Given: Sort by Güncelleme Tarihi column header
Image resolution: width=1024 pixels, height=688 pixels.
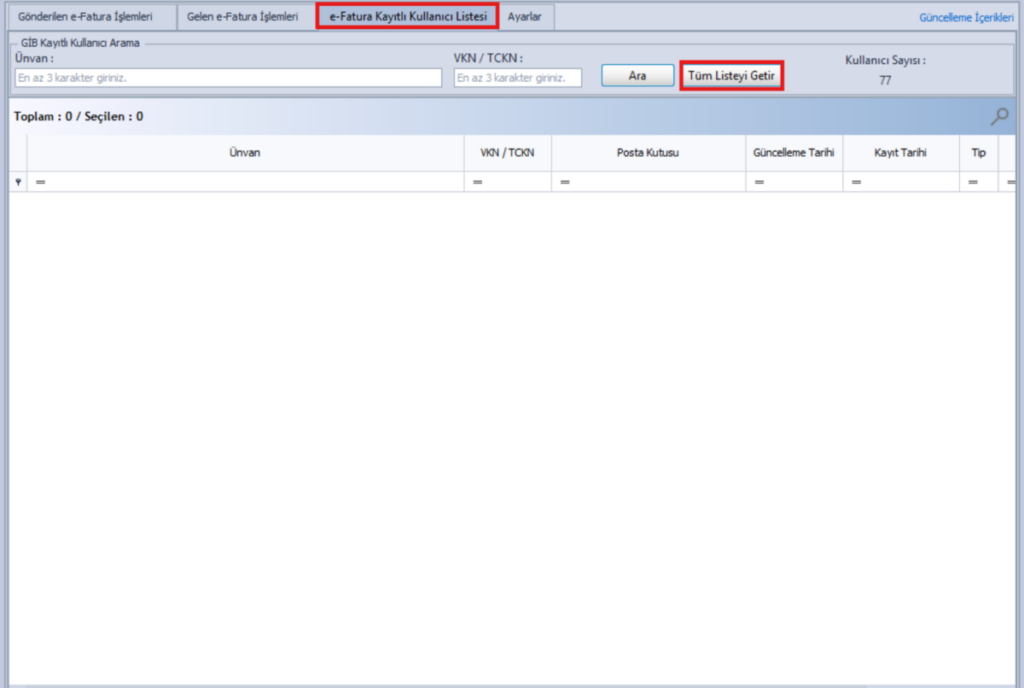Looking at the screenshot, I should [793, 153].
